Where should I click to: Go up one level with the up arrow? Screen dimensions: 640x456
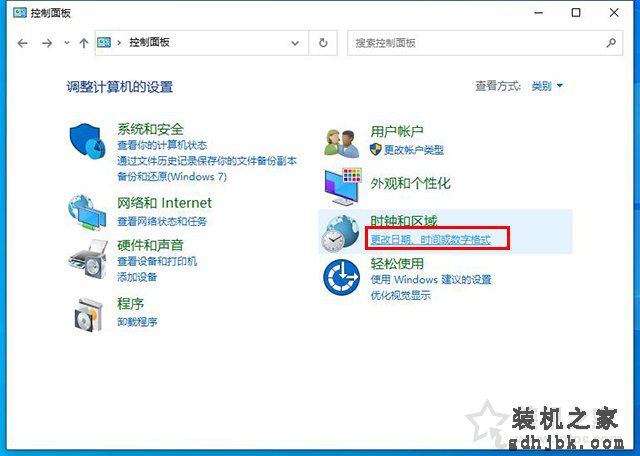(84, 43)
